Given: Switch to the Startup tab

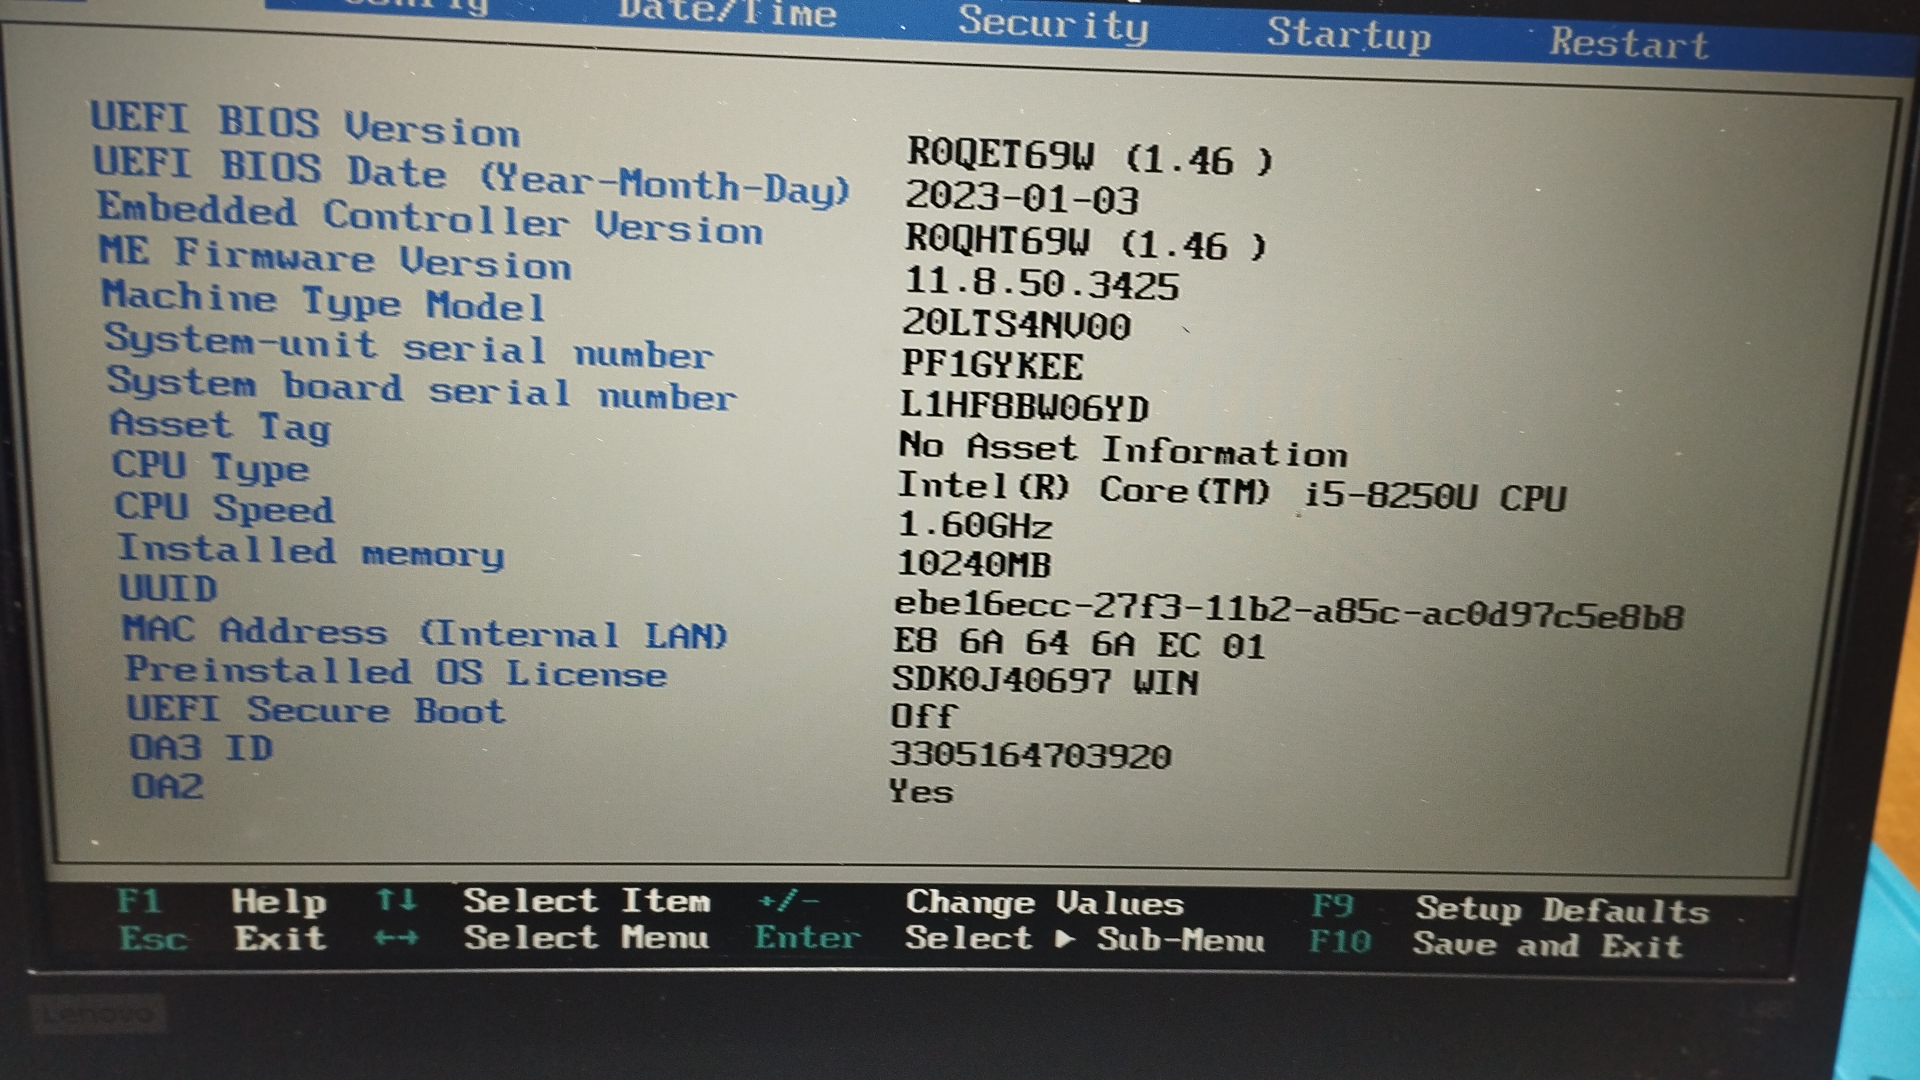Looking at the screenshot, I should coord(1348,34).
